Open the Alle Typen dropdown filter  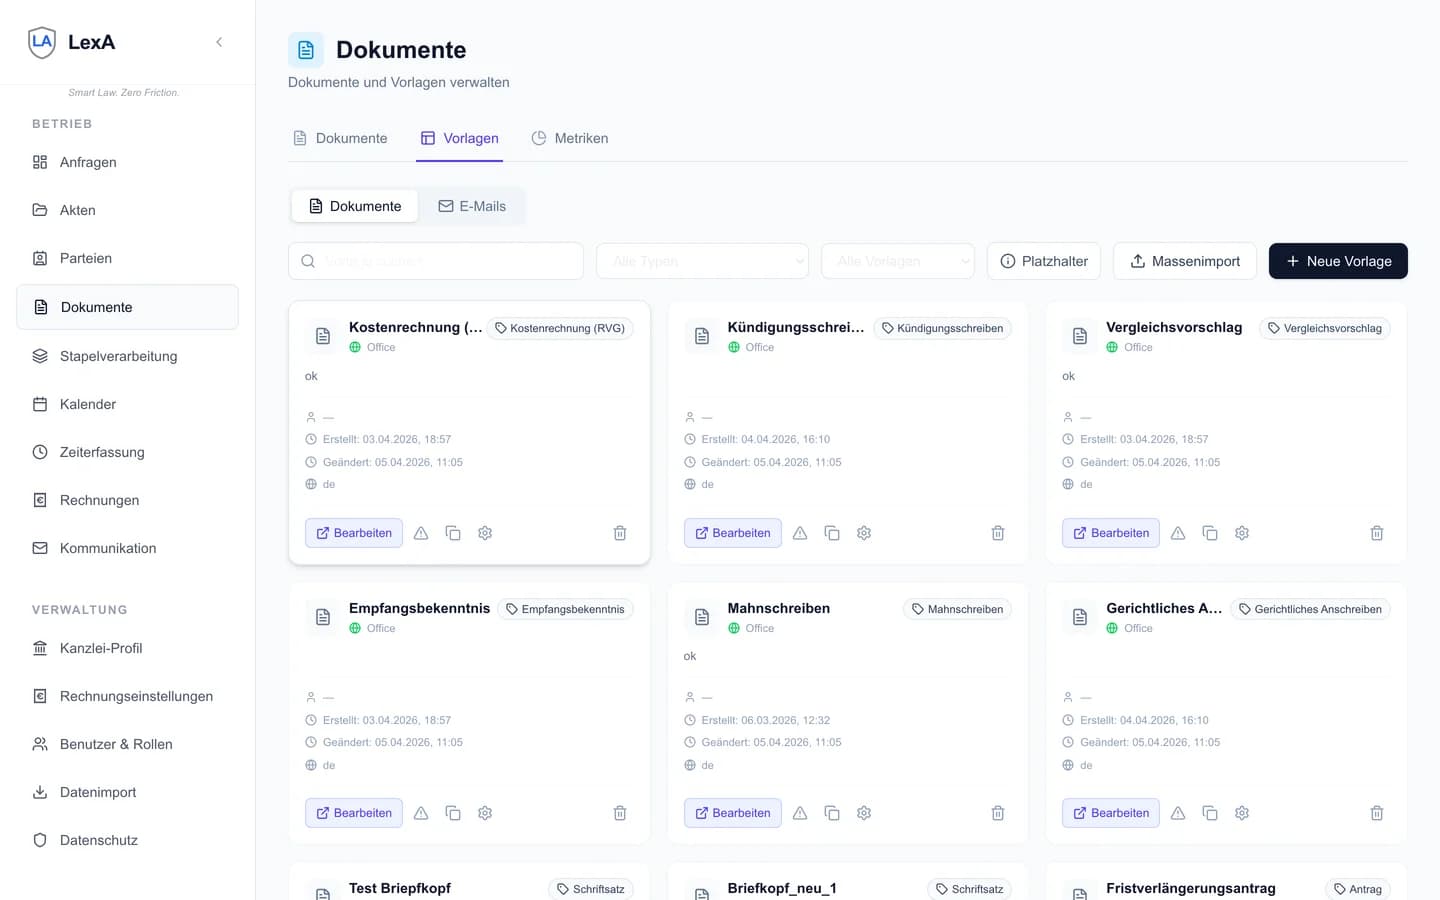coord(702,261)
